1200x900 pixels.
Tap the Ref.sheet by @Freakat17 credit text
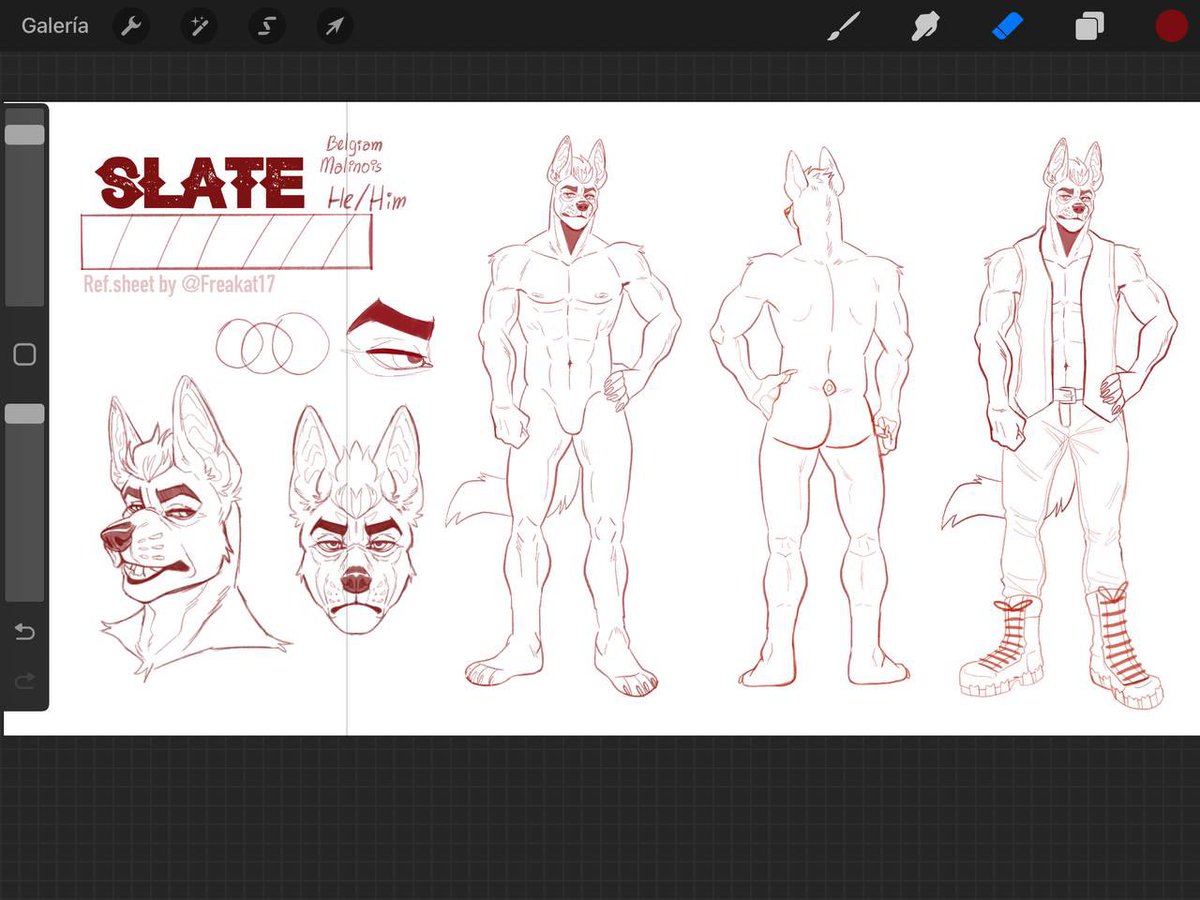coord(180,285)
